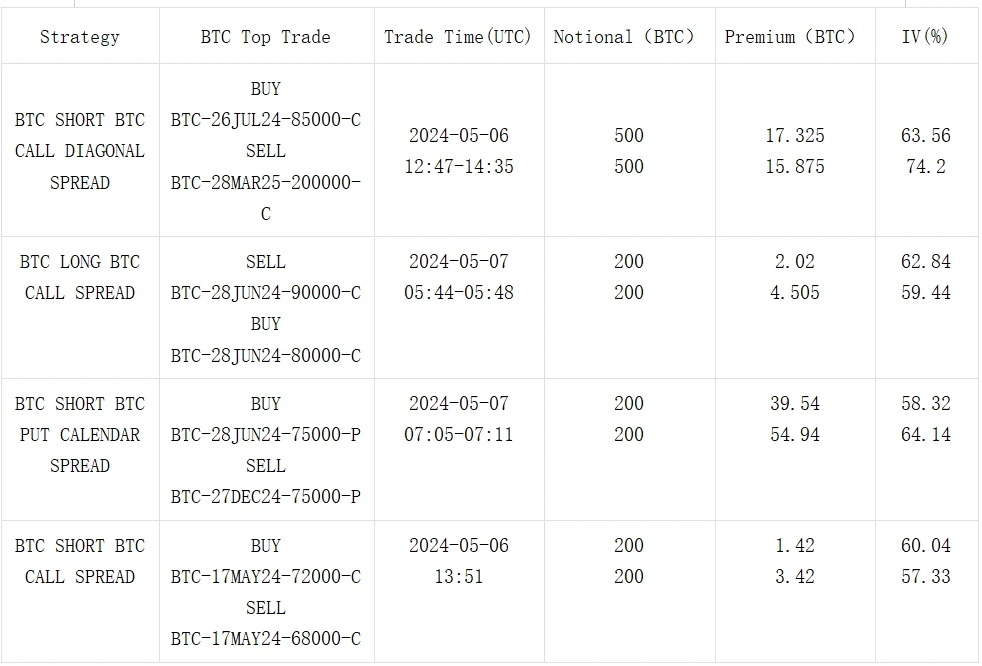Click the Trade Time(UTC) header cell
This screenshot has height=666, width=982.
pyautogui.click(x=459, y=37)
